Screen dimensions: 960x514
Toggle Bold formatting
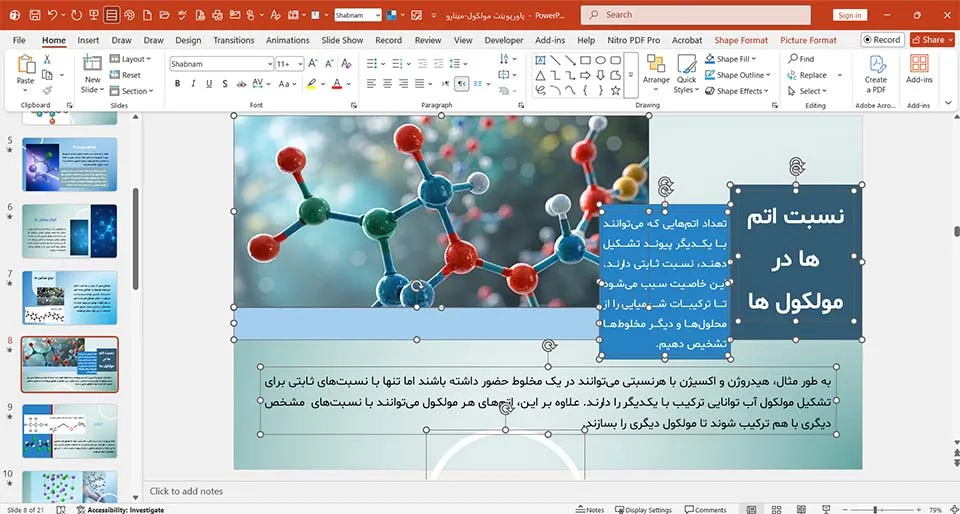click(x=178, y=83)
